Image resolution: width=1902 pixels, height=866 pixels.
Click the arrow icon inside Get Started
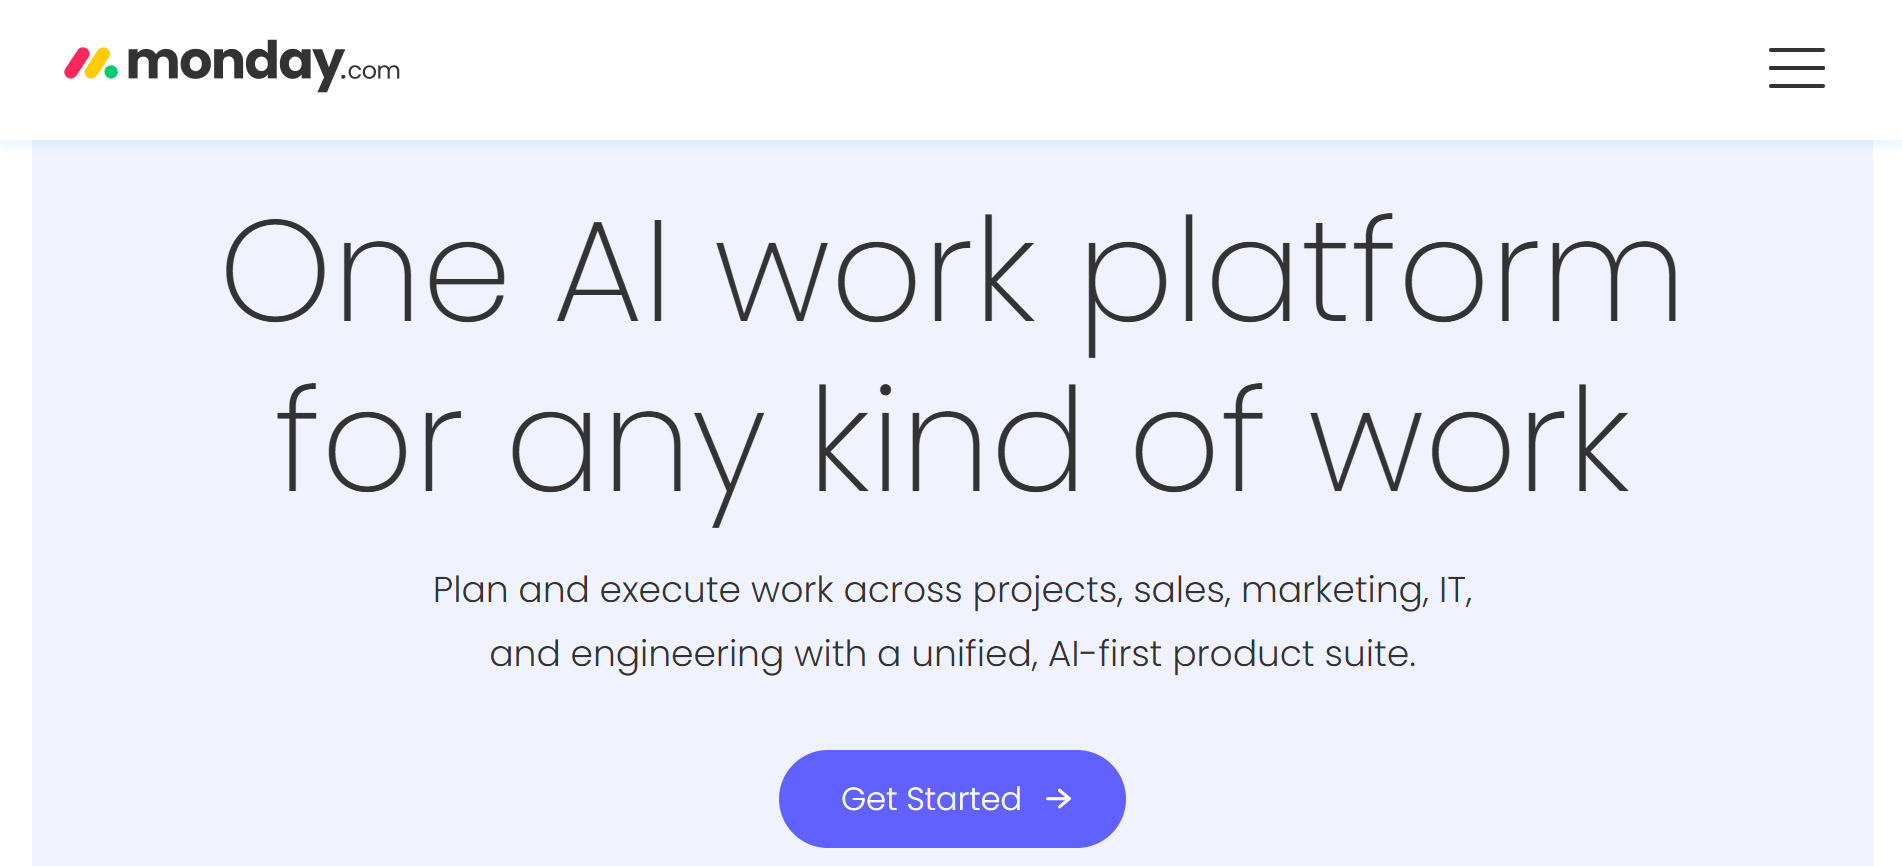point(1058,799)
